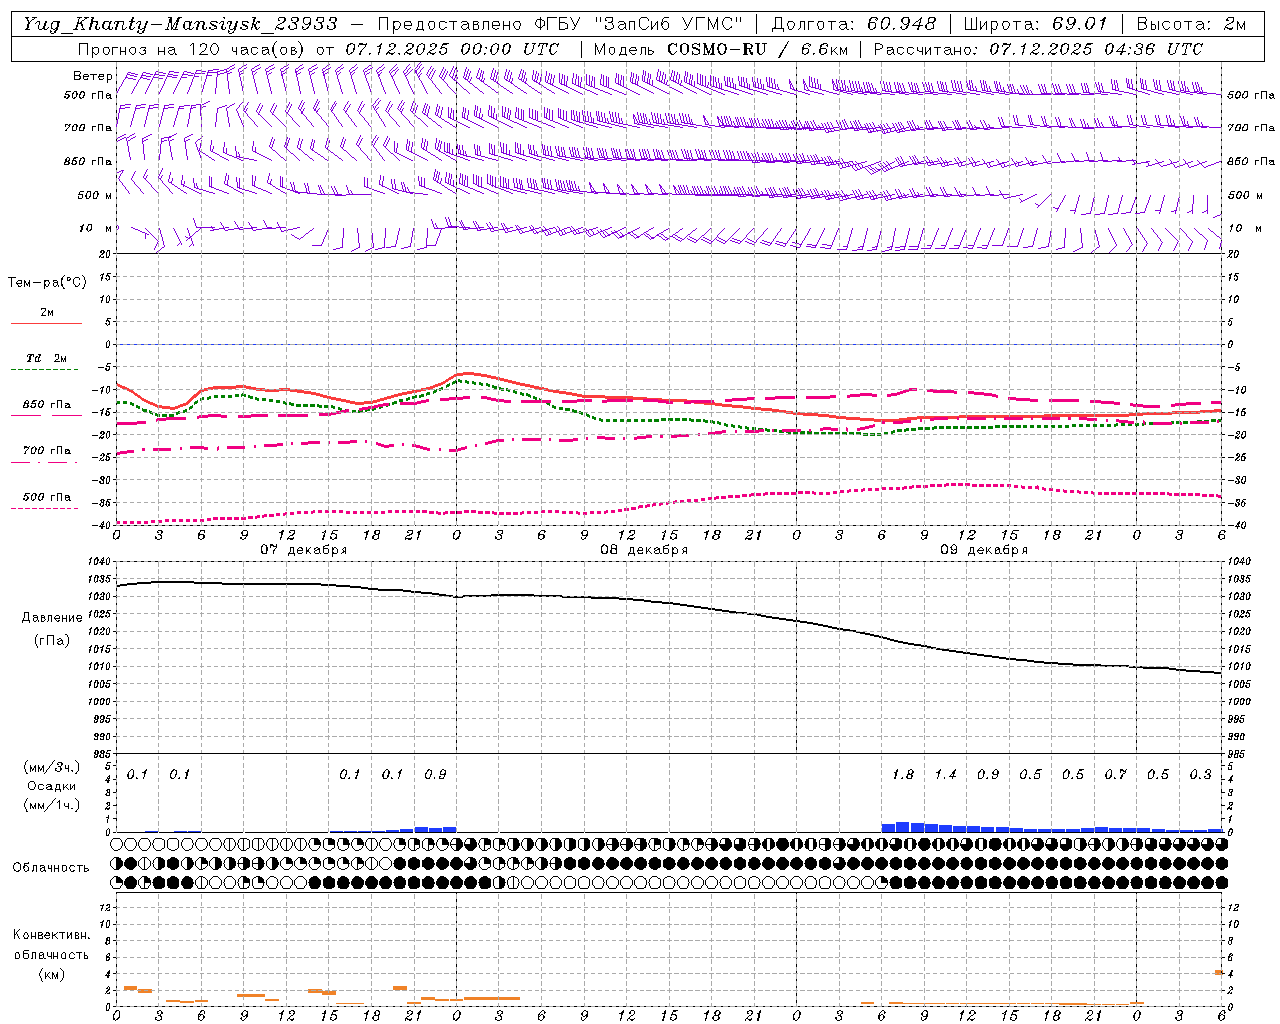Click the 09 декабря date label
1280x1024 pixels.
[984, 550]
